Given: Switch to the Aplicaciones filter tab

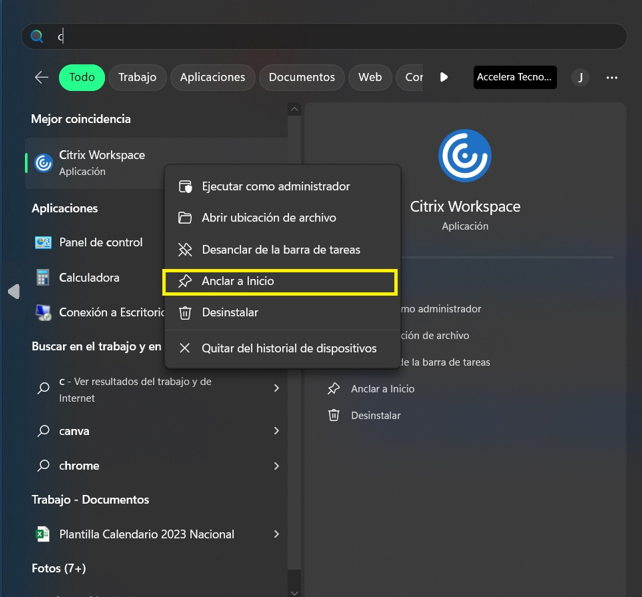Looking at the screenshot, I should tap(212, 77).
